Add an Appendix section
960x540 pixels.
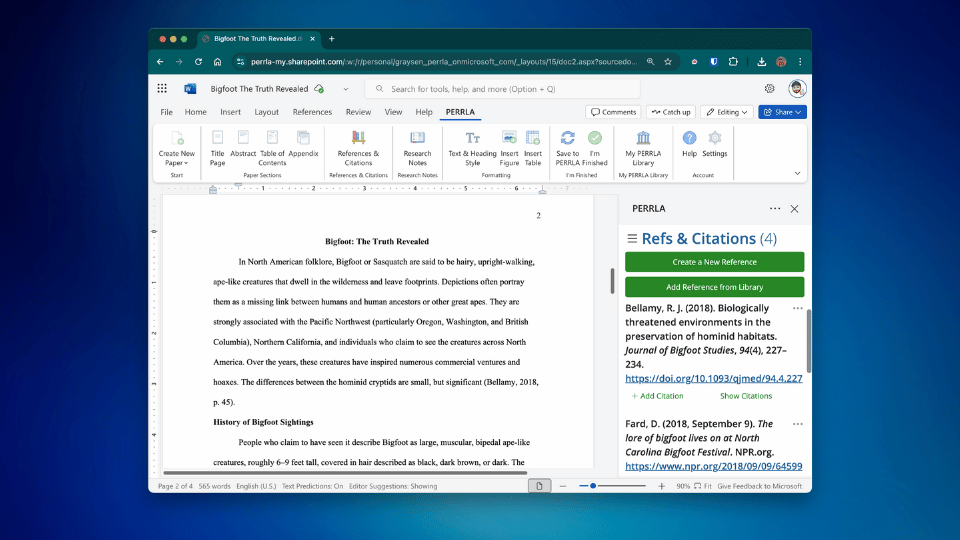pos(303,144)
